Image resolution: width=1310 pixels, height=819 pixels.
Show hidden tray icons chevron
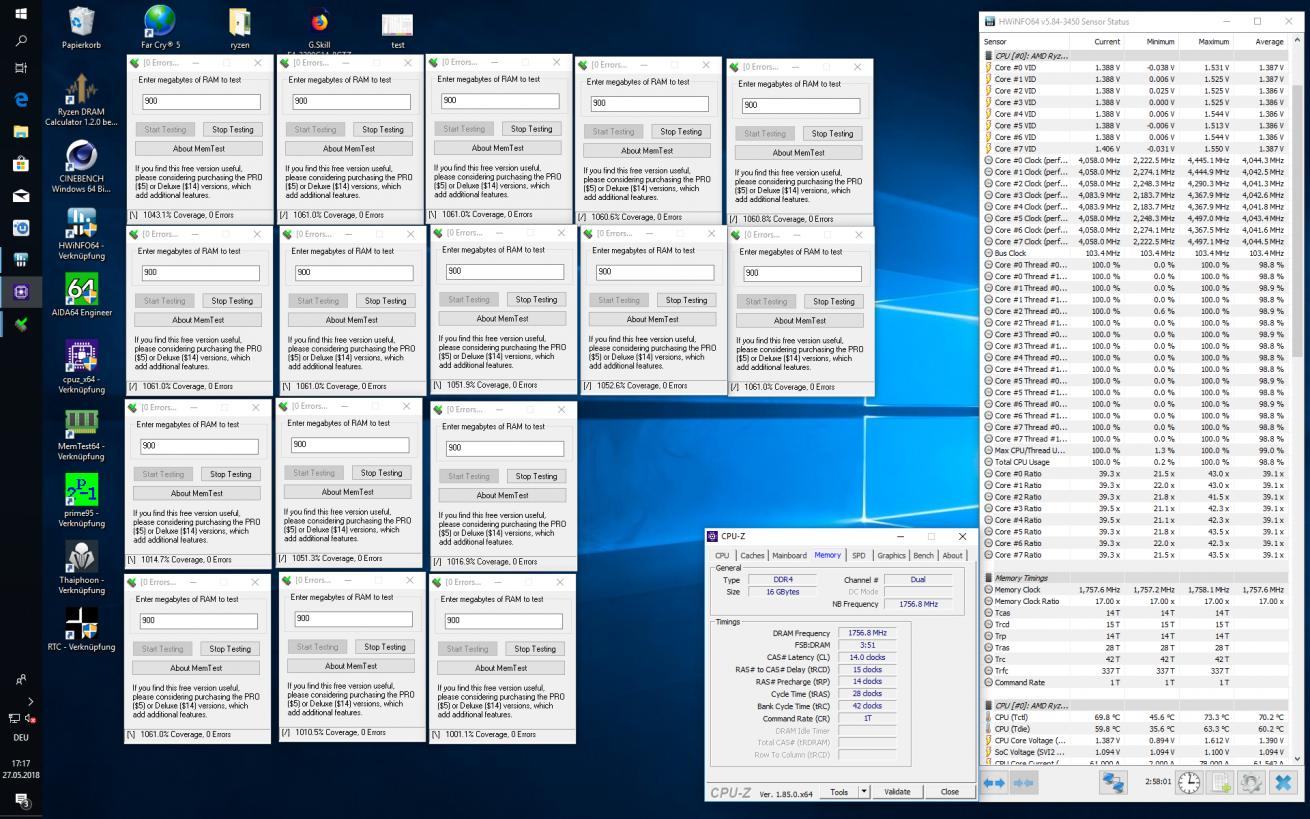(x=30, y=701)
